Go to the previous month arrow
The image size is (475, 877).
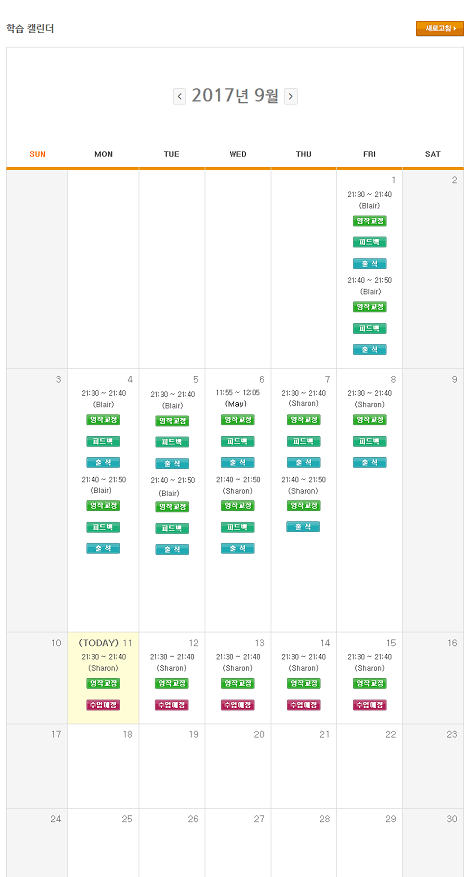180,97
